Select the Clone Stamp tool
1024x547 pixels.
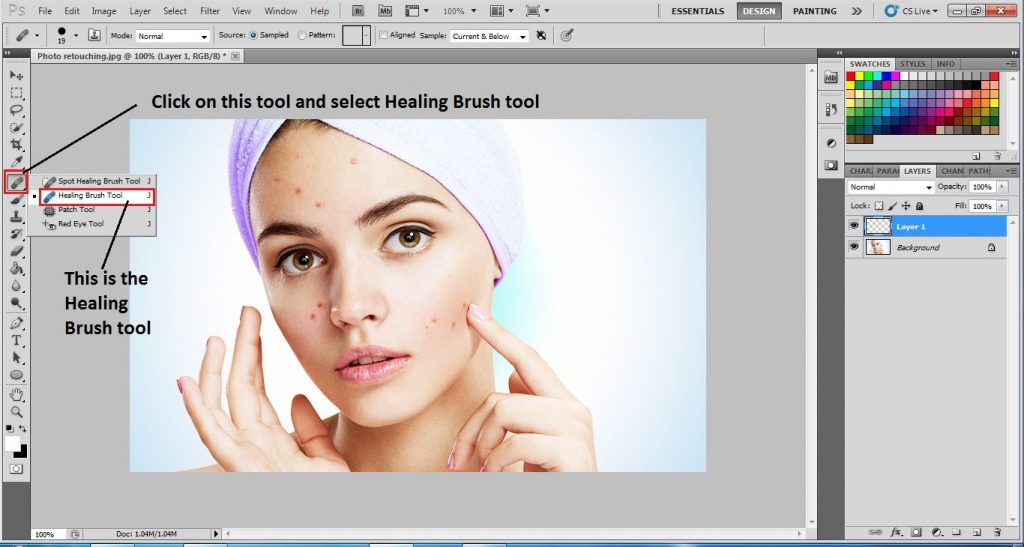pyautogui.click(x=16, y=216)
